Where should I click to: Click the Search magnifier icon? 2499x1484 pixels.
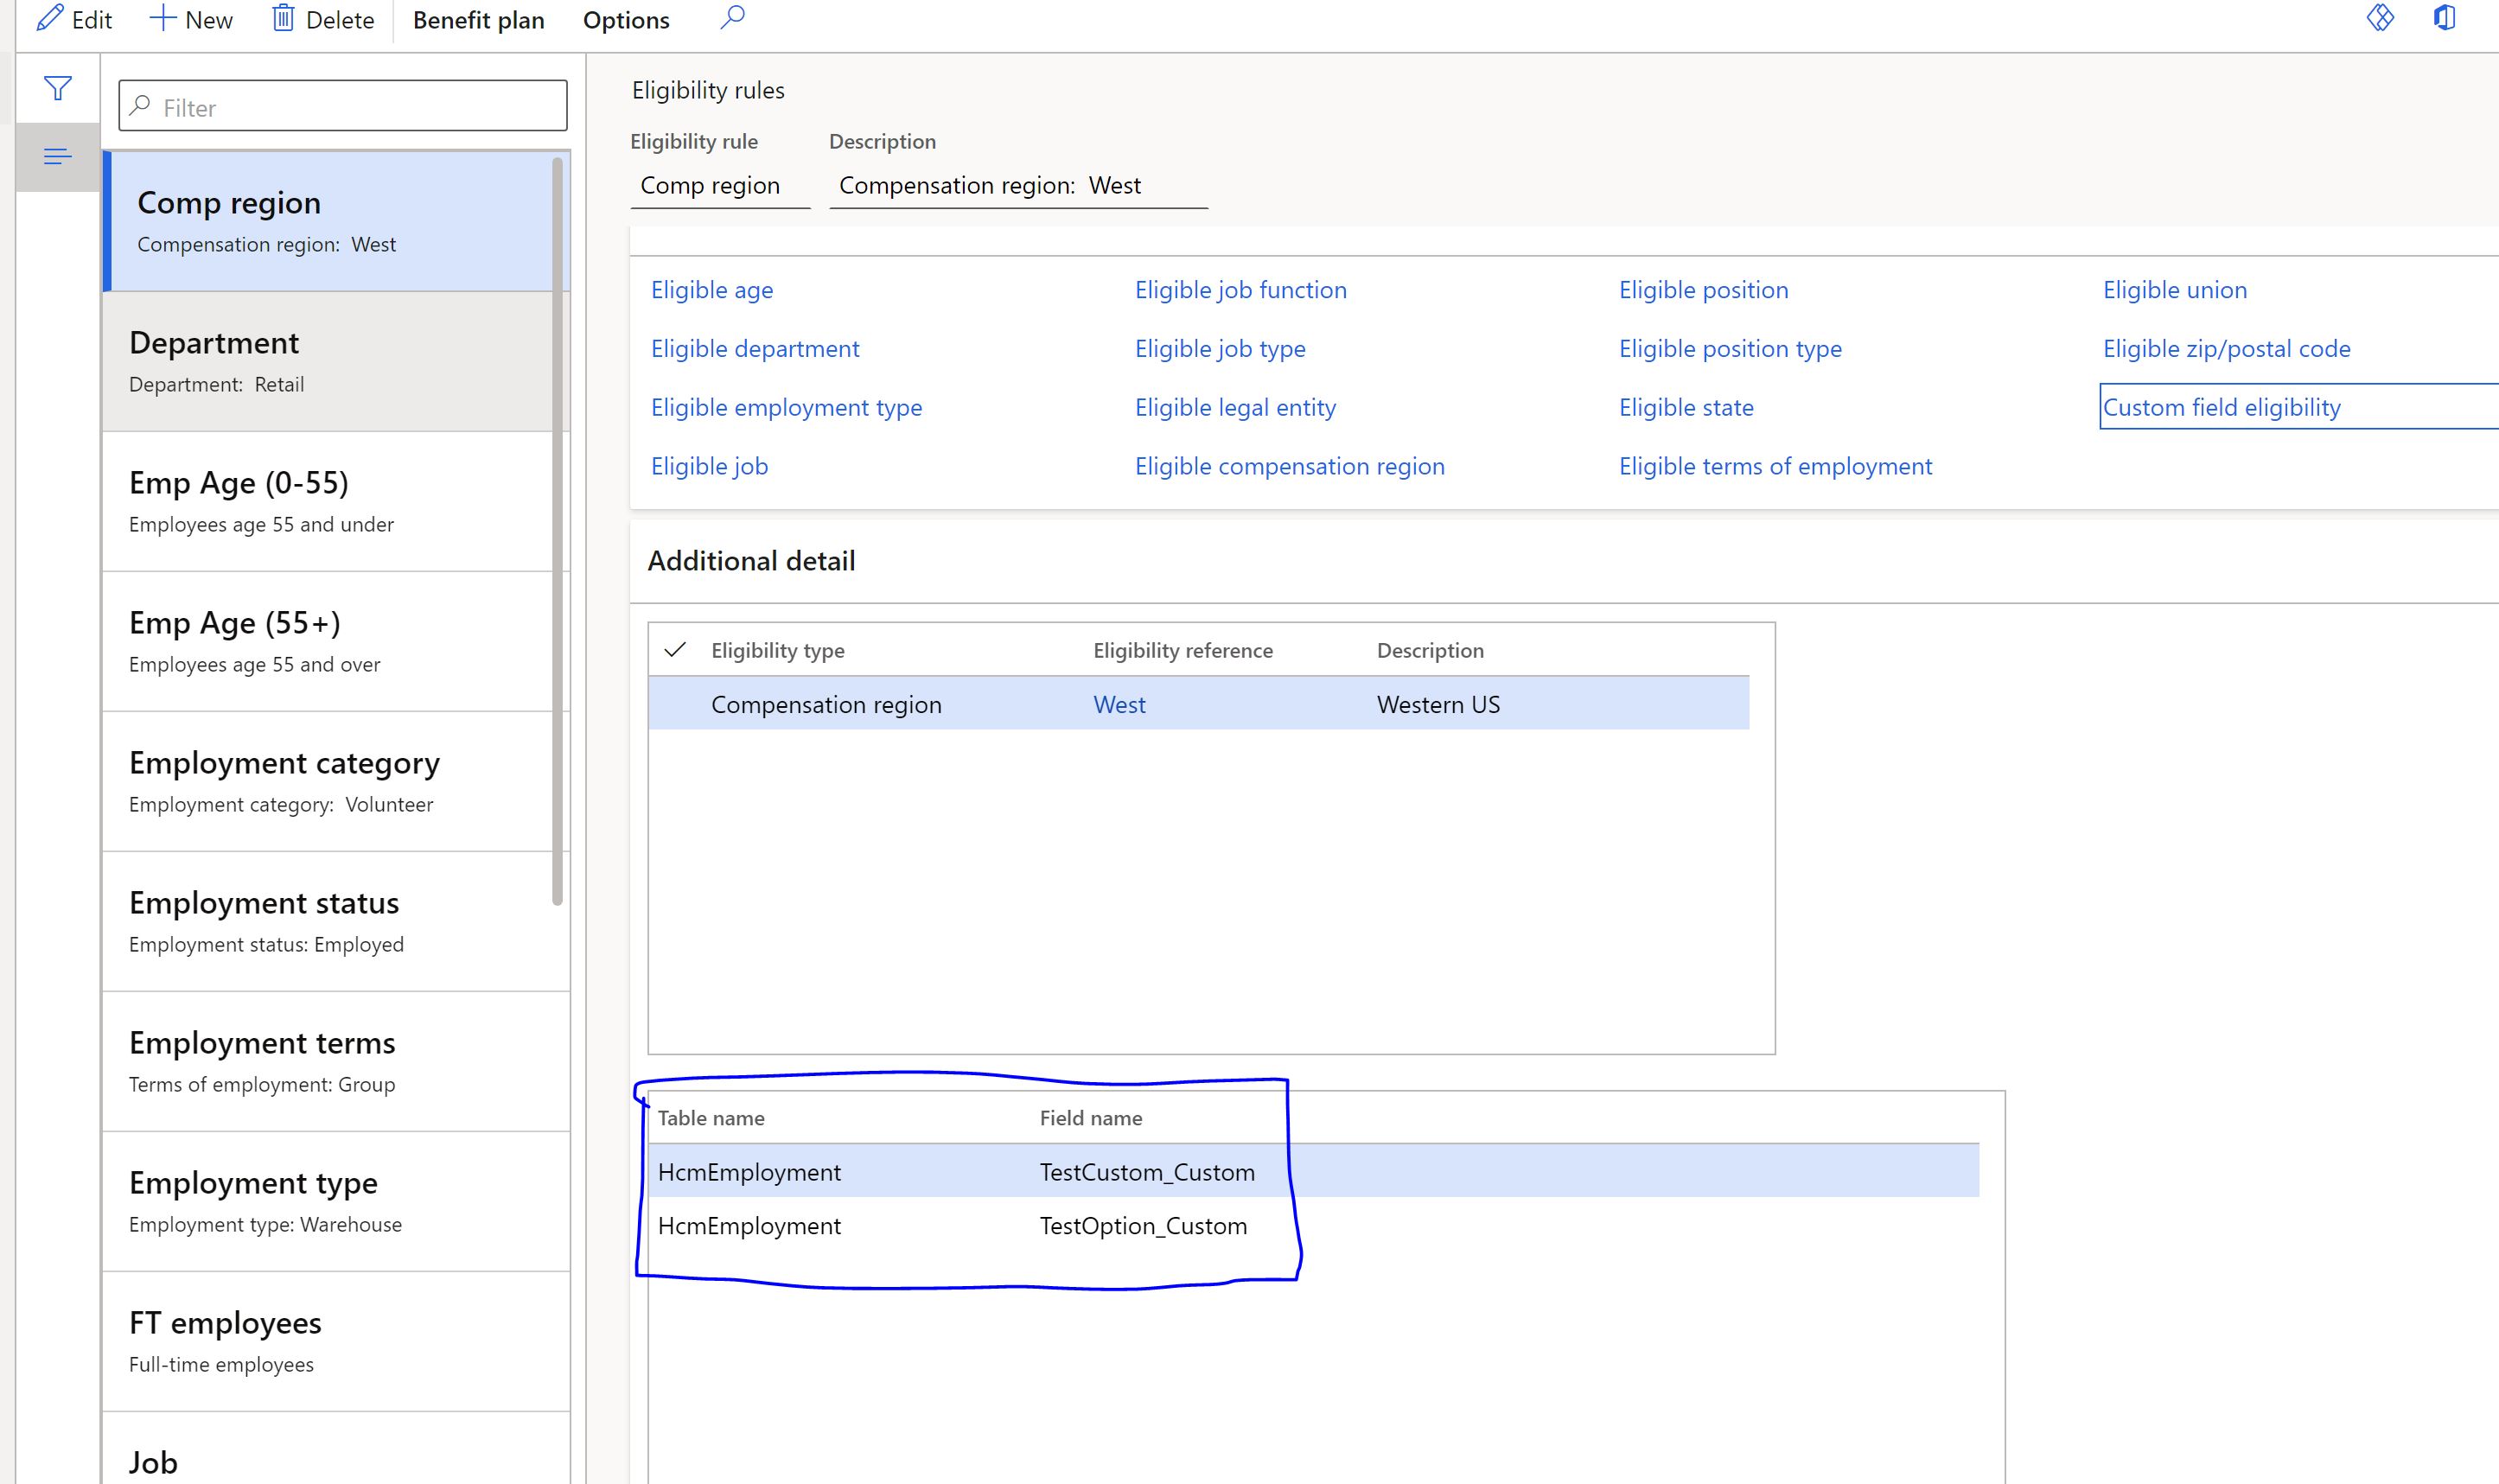735,19
